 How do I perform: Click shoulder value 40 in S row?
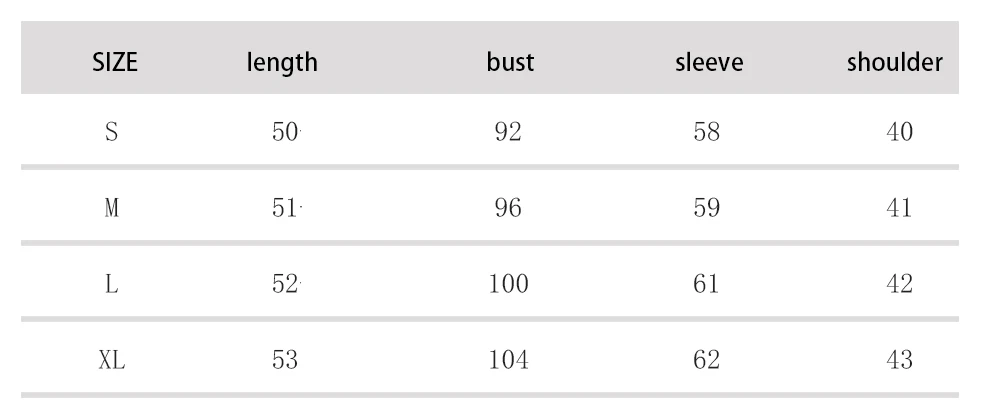click(x=899, y=132)
